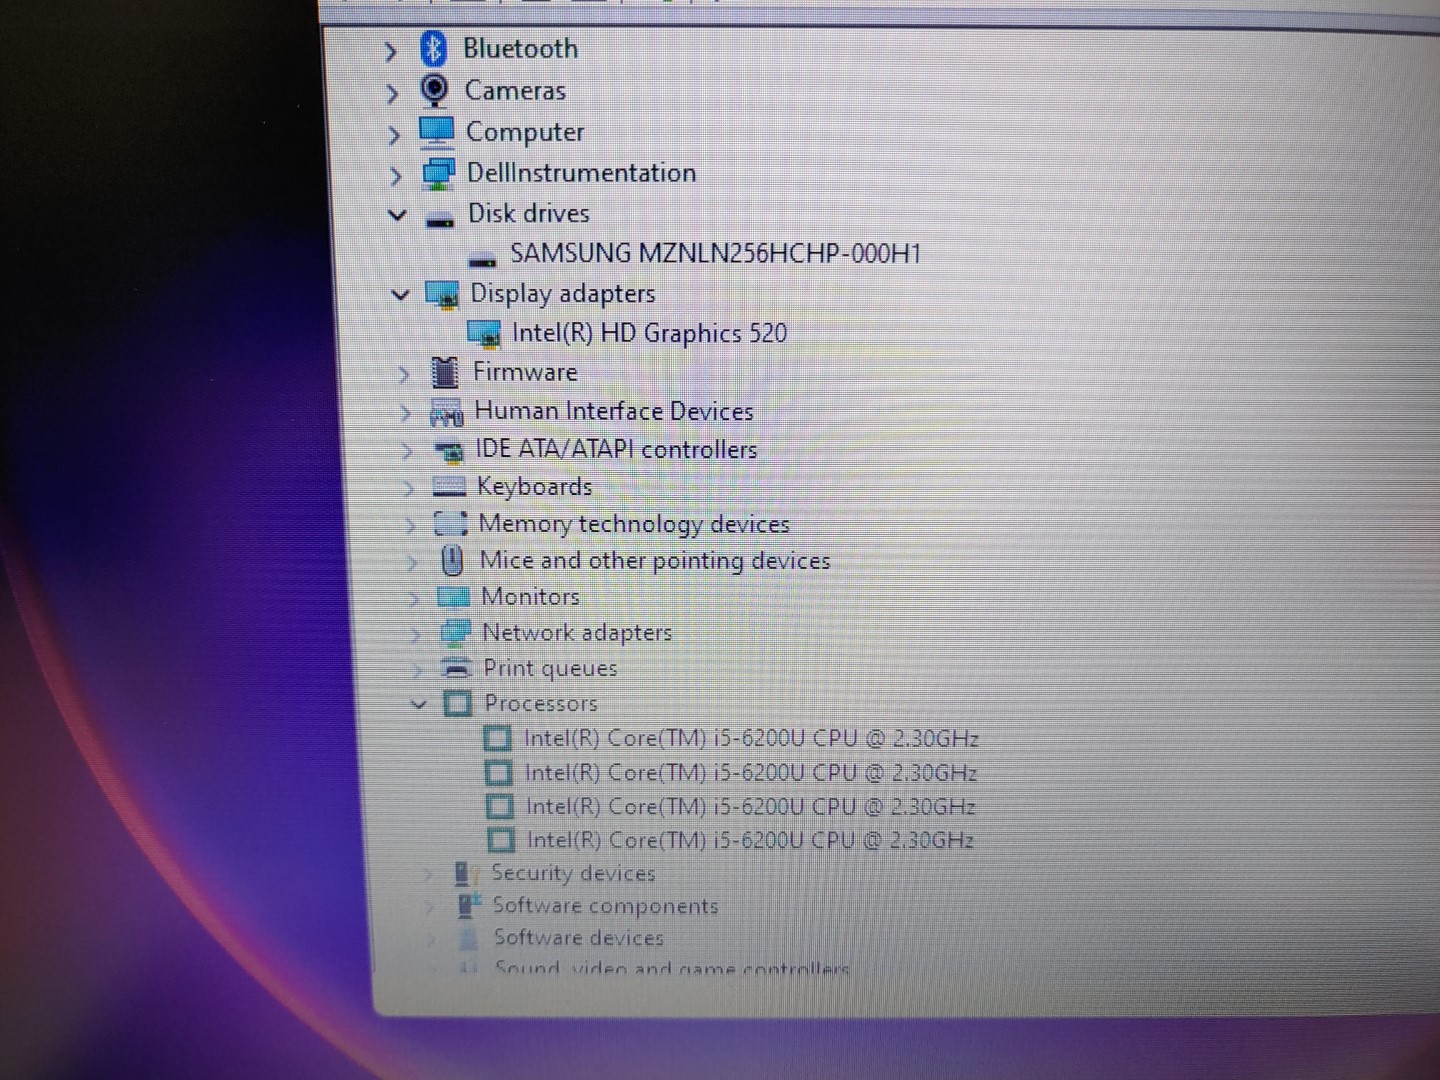Click the Print queues printer icon

[456, 667]
